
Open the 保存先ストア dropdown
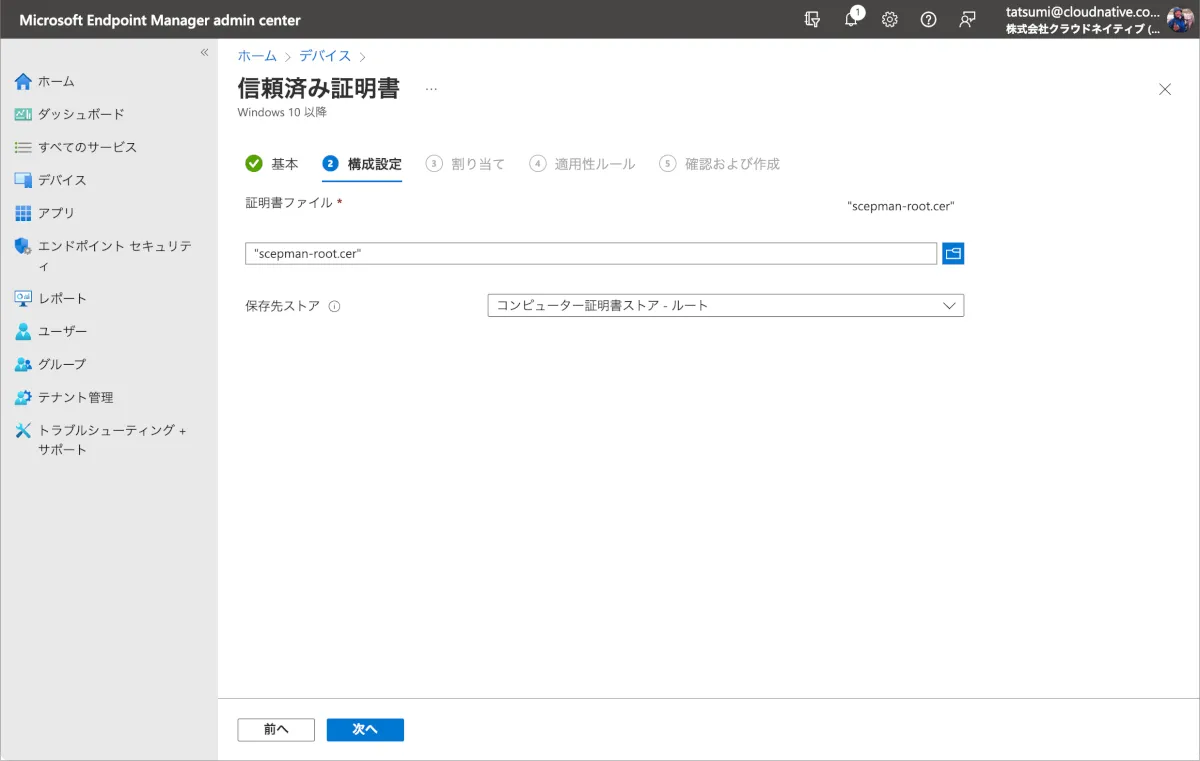click(x=725, y=306)
